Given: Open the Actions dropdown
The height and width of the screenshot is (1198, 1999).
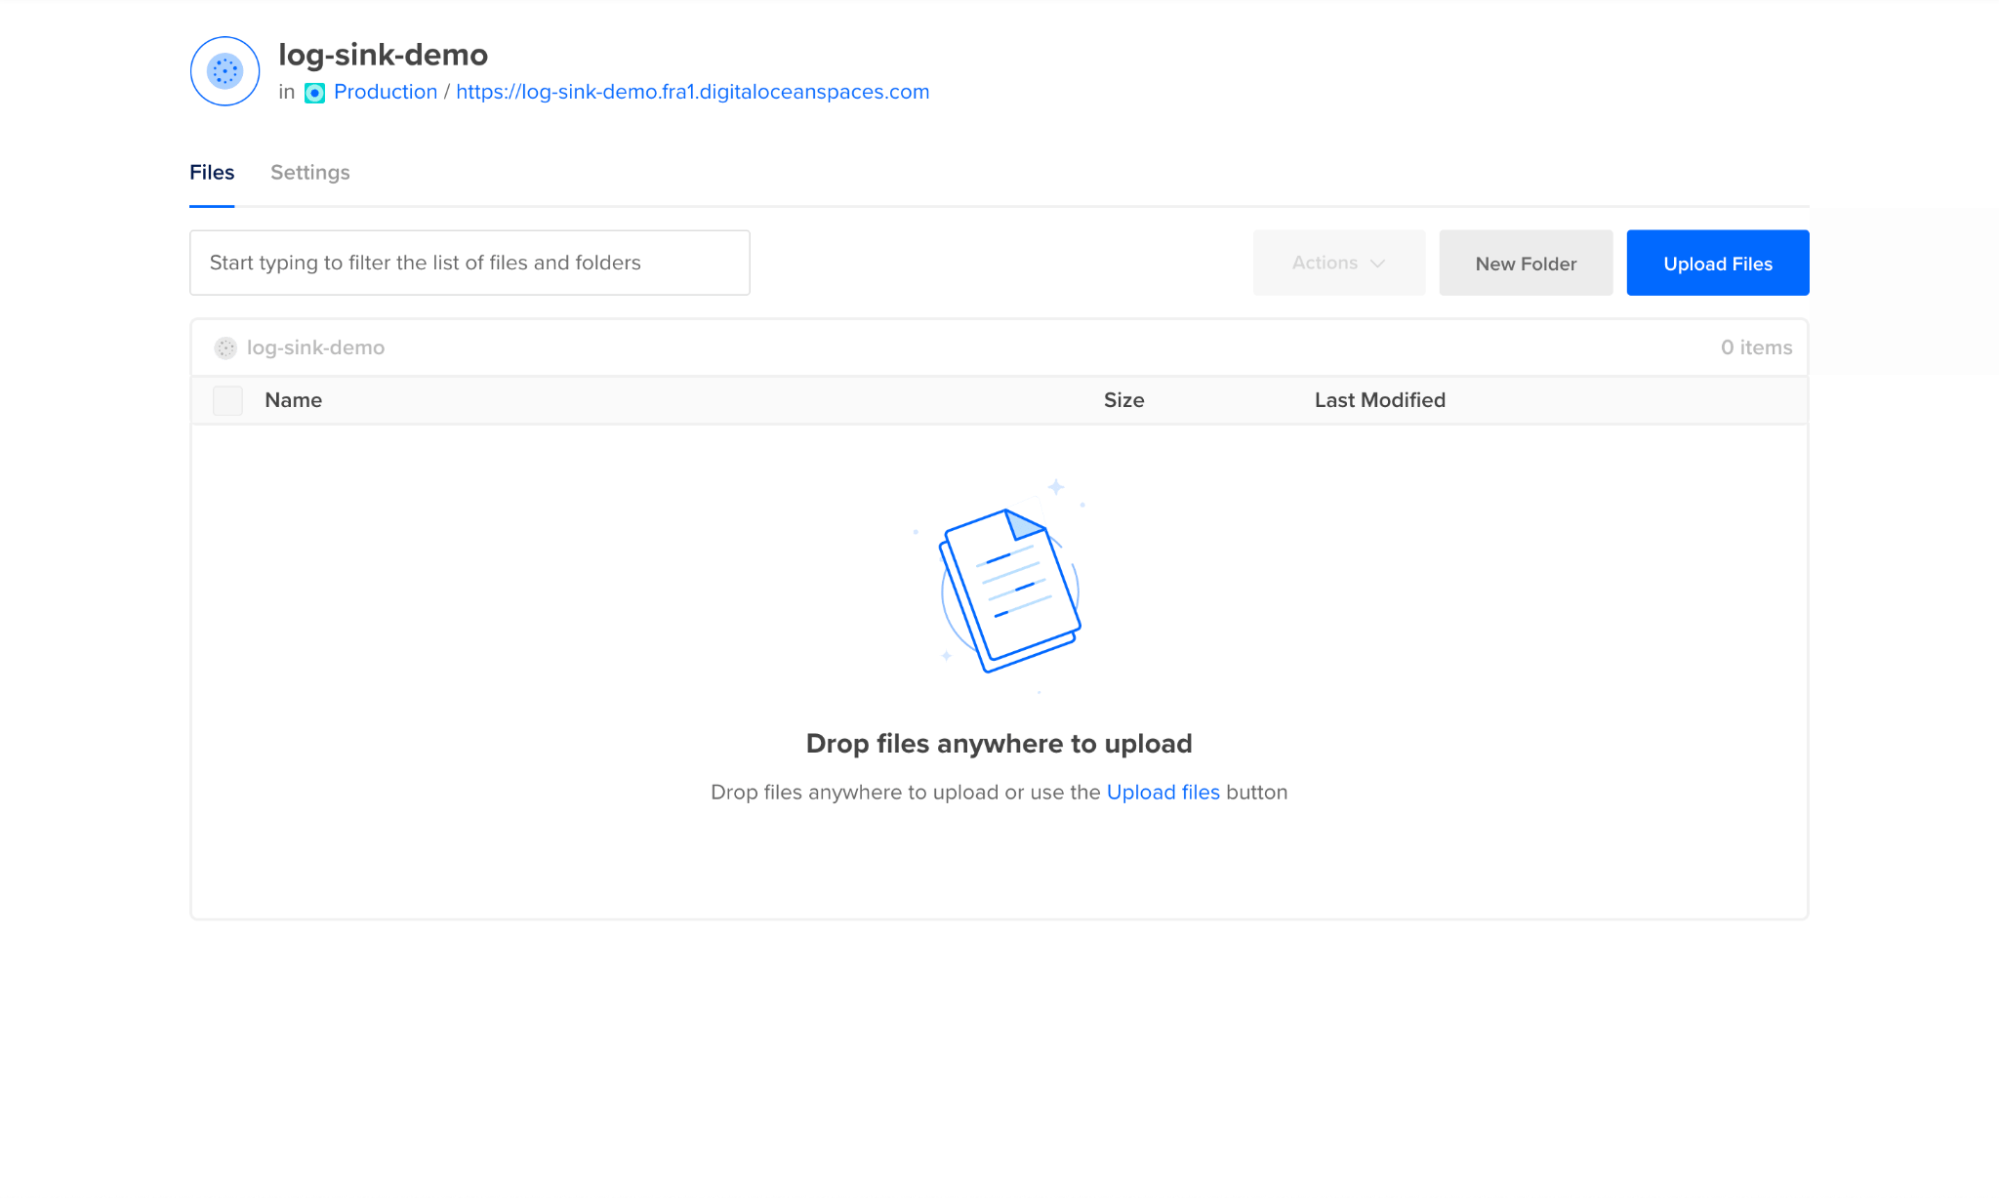Looking at the screenshot, I should point(1338,262).
